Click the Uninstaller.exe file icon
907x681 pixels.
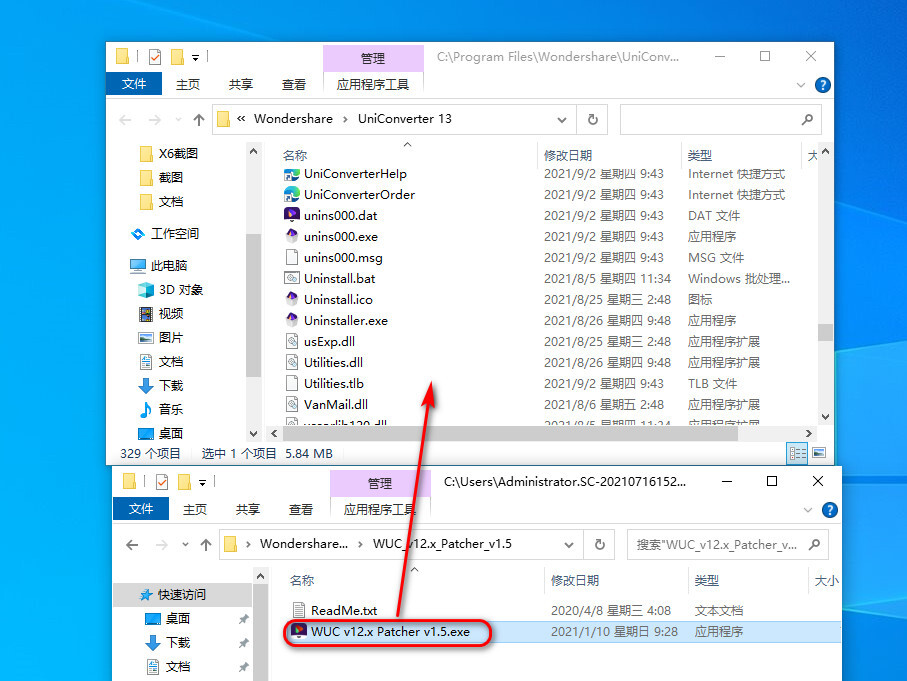point(292,320)
